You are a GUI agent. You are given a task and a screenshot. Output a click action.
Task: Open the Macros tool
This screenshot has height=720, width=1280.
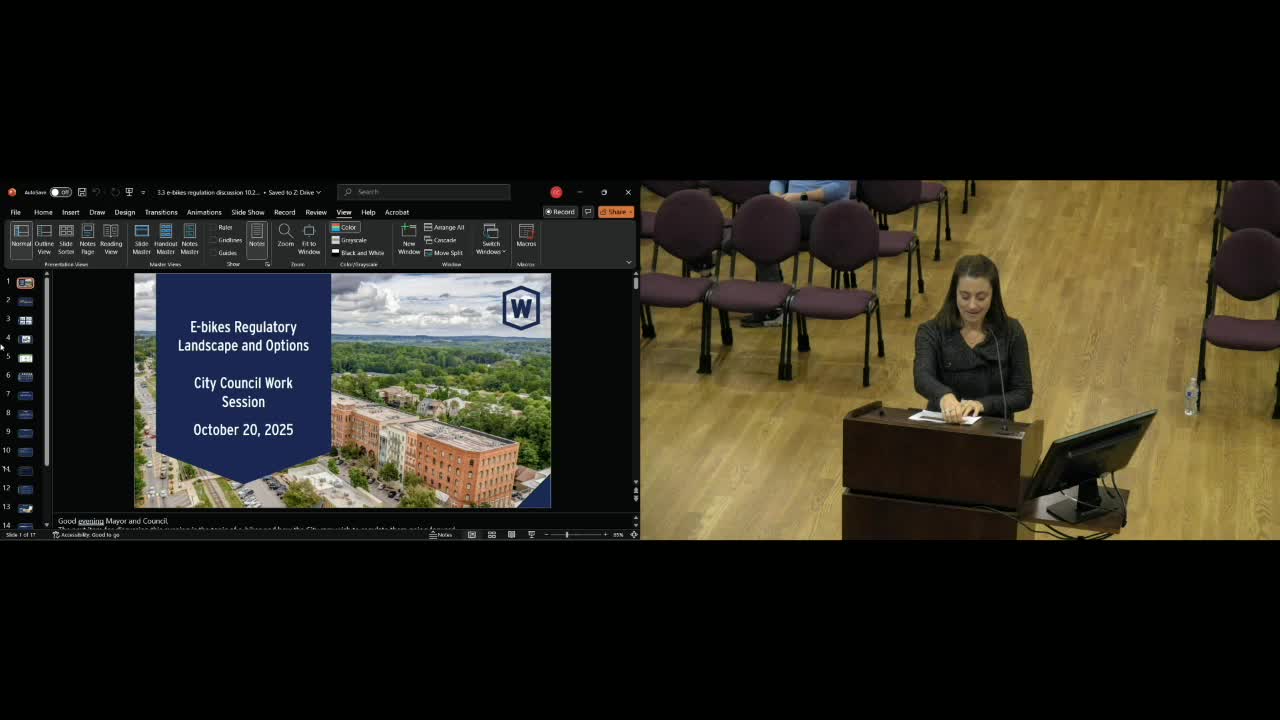(x=526, y=236)
